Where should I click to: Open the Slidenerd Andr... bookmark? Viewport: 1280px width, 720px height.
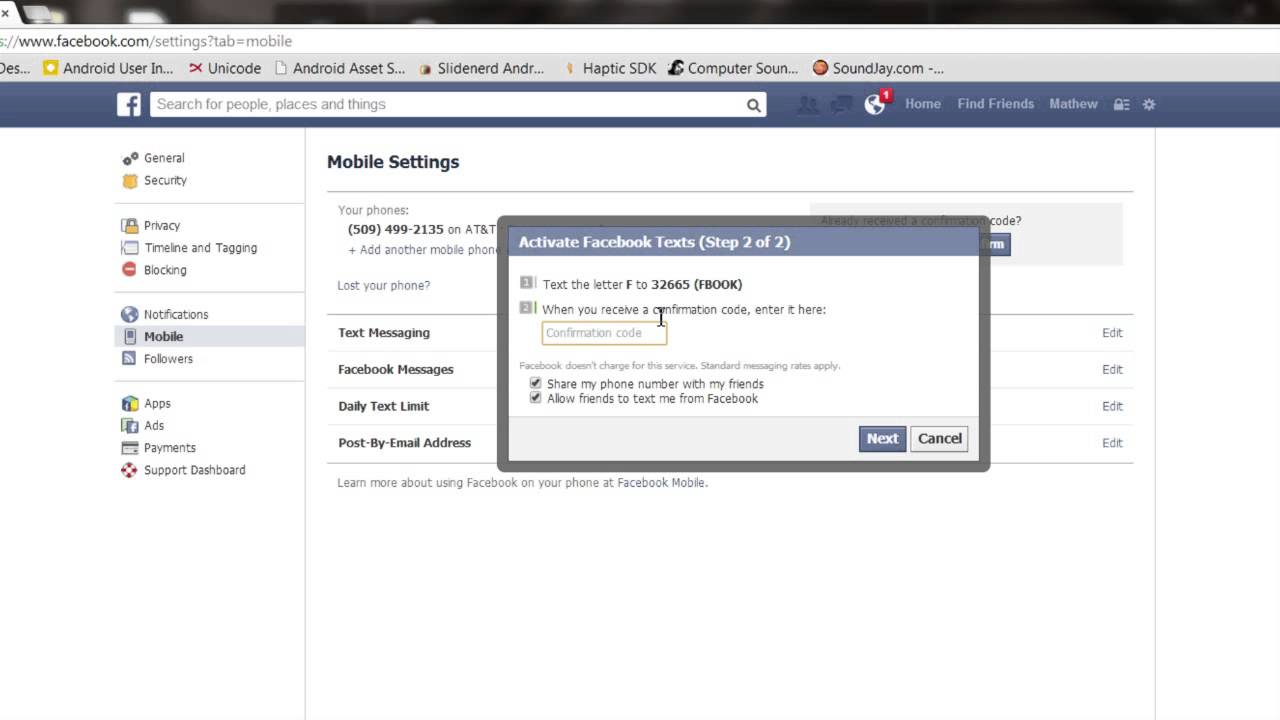(x=482, y=68)
